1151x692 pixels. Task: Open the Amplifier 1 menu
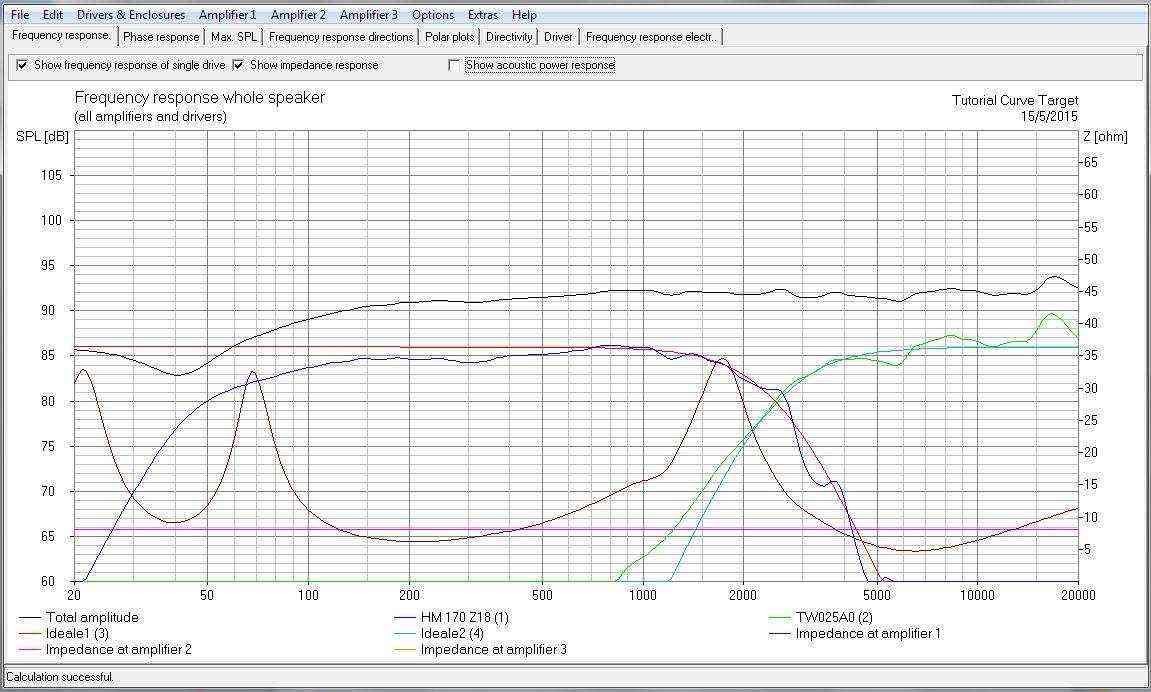coord(228,15)
